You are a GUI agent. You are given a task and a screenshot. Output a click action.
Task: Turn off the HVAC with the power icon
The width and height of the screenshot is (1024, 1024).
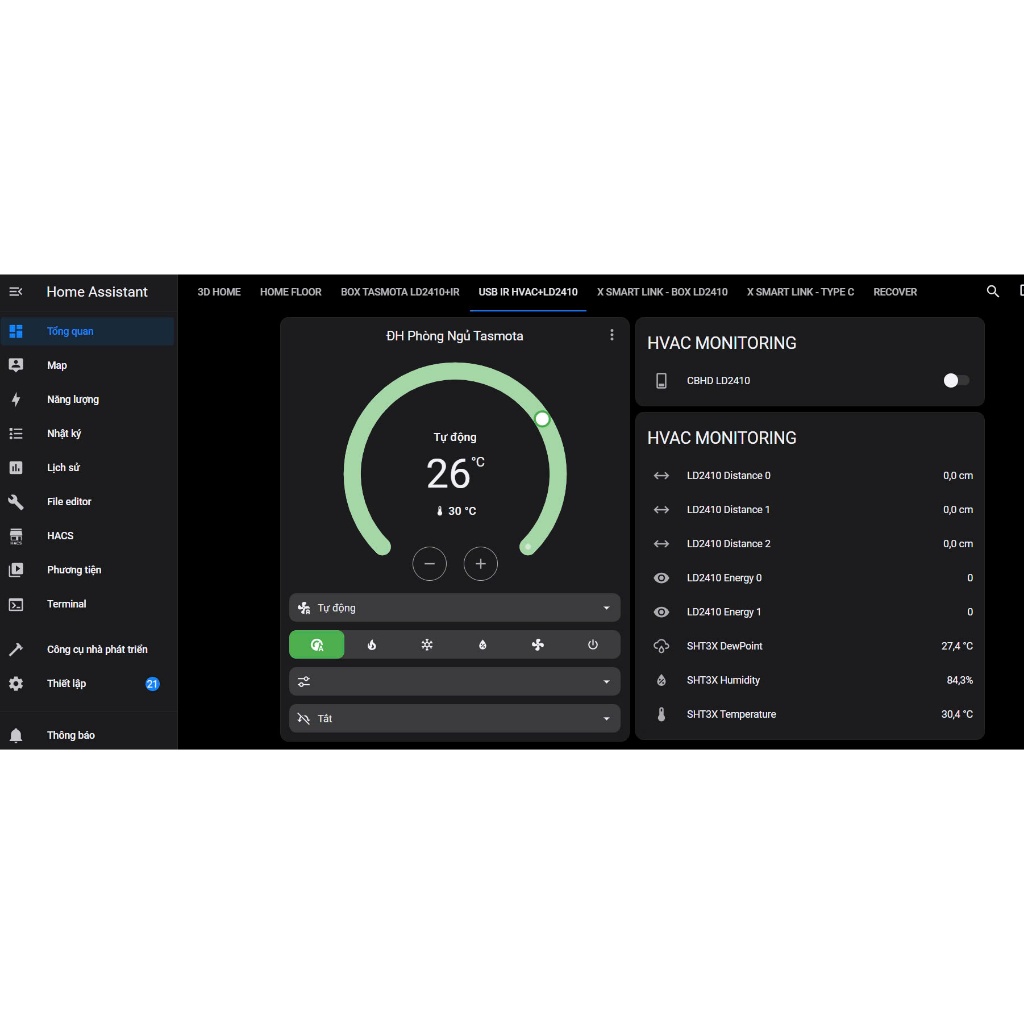[593, 645]
